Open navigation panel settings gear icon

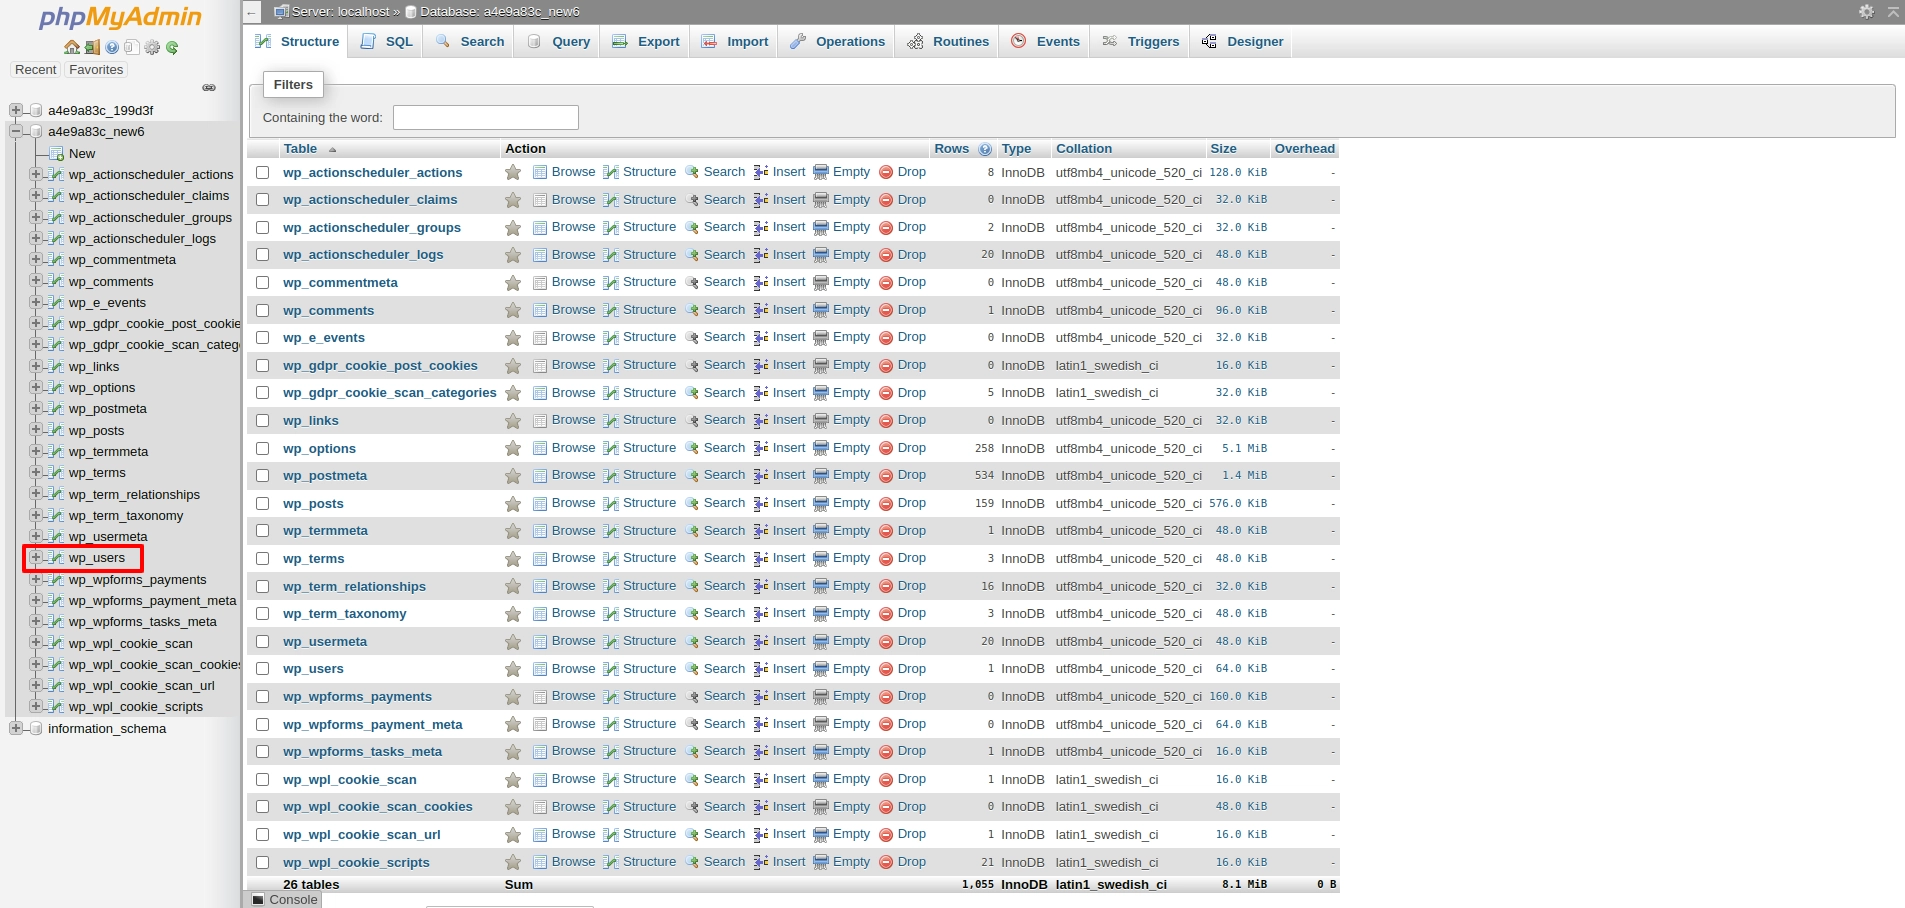[152, 47]
